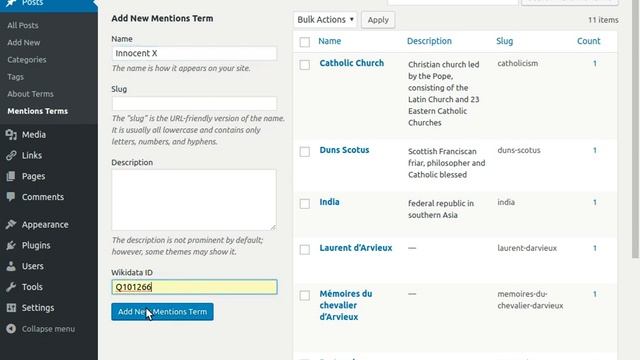Open the Tools menu label
This screenshot has width=640, height=360.
pyautogui.click(x=32, y=287)
